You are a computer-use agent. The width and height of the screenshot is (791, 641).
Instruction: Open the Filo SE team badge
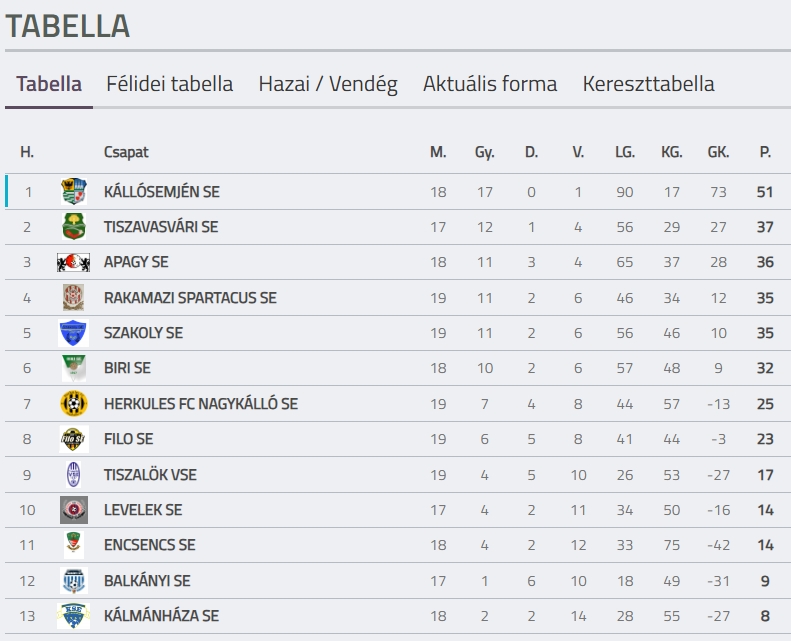click(74, 439)
